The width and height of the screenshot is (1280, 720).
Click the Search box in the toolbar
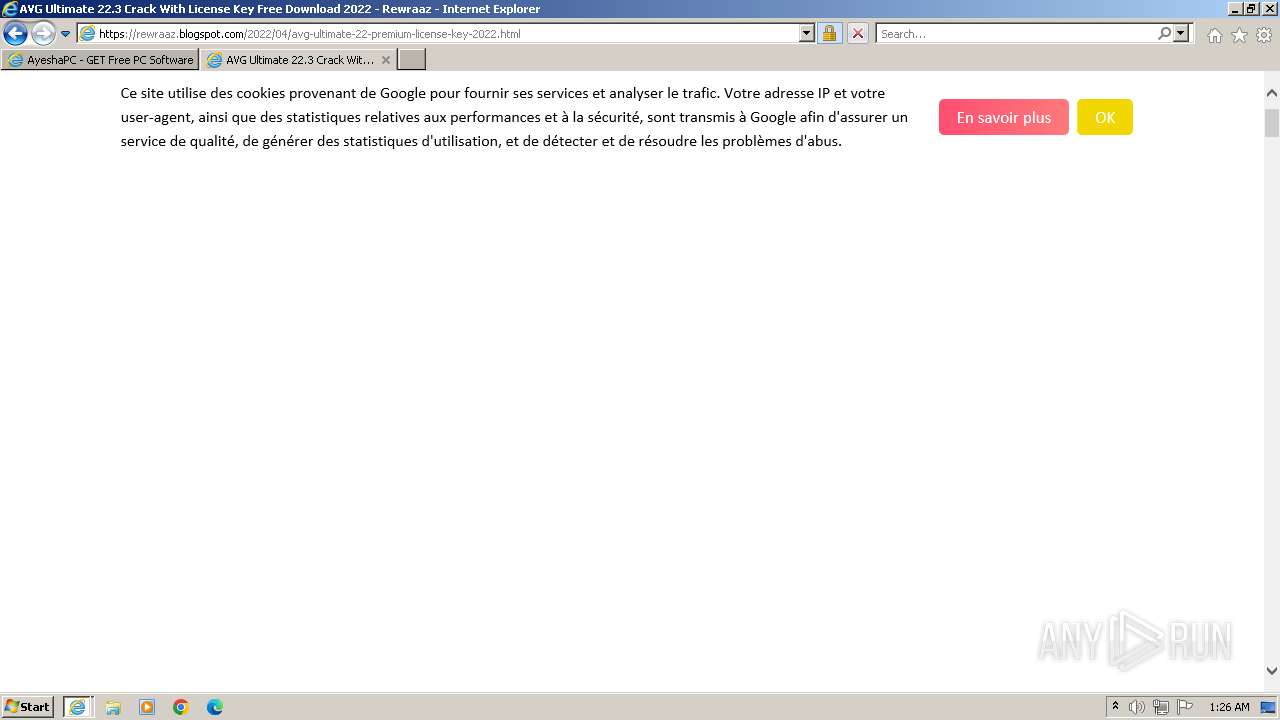1016,33
